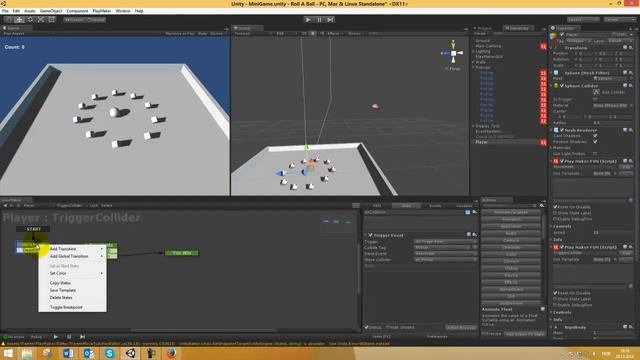This screenshot has height=360, width=640.
Task: Toggle Receive Shadows checkbox
Action: point(595,142)
